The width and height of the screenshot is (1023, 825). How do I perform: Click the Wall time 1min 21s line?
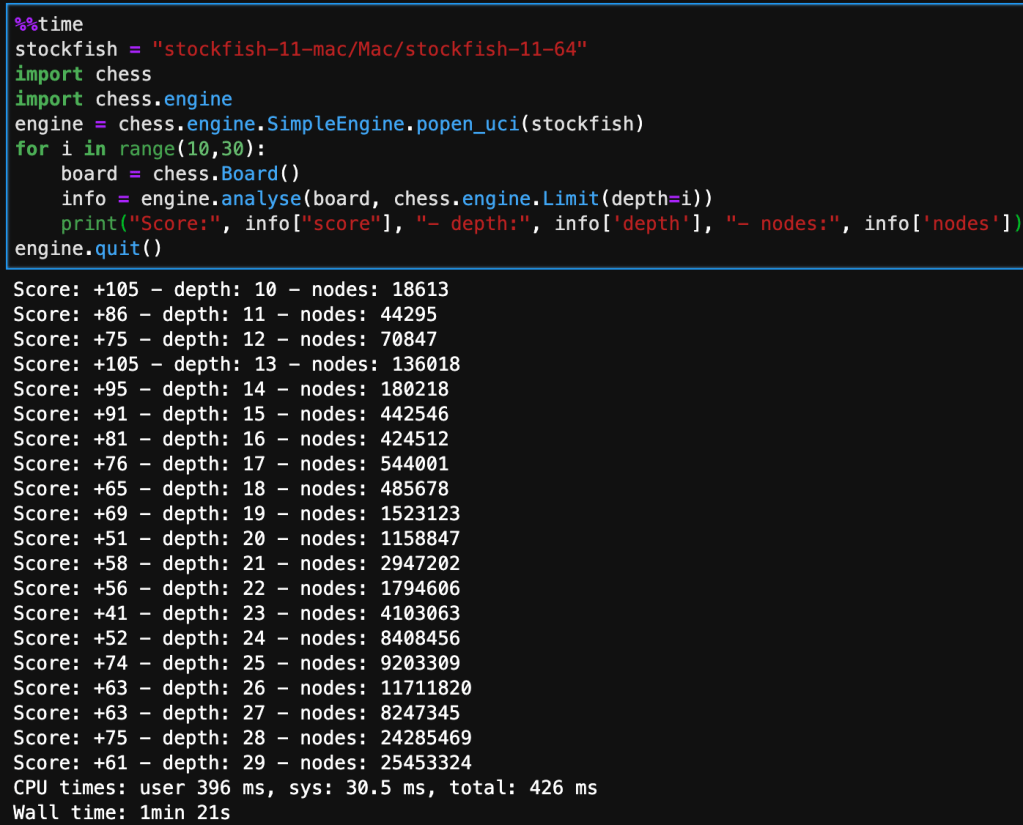[x=121, y=813]
